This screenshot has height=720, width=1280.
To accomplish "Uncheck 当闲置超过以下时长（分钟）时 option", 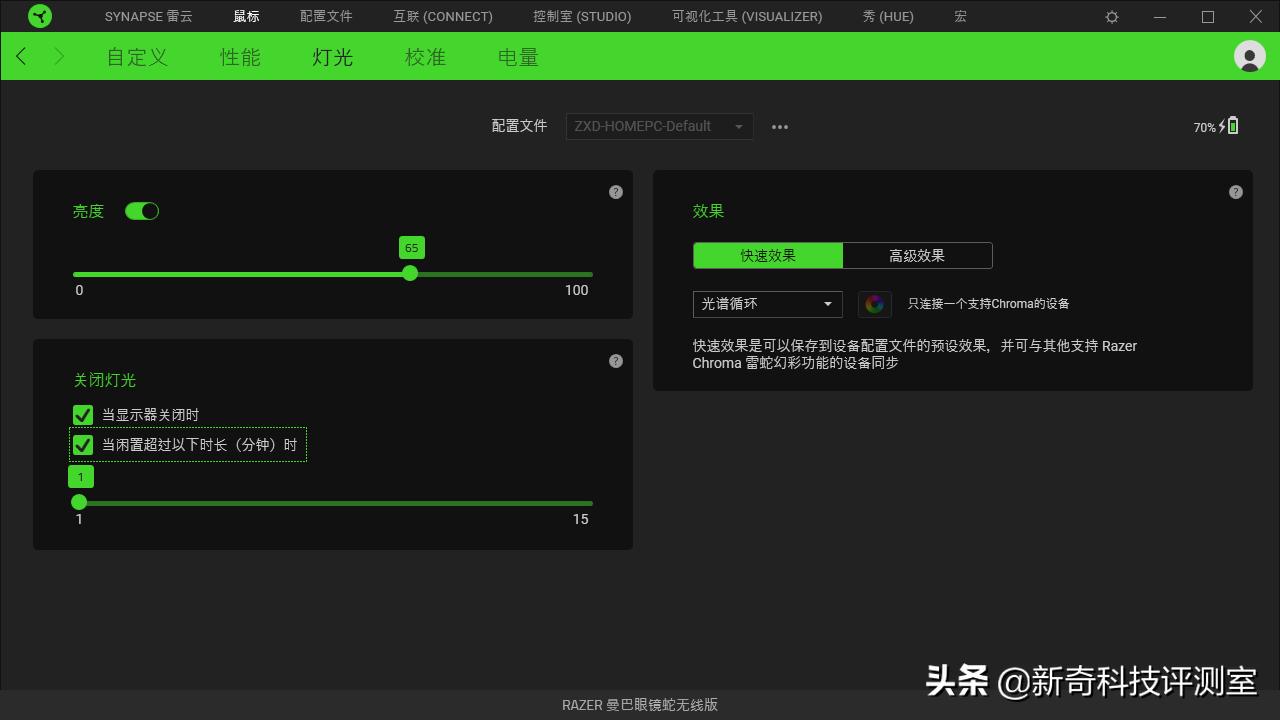I will tap(82, 444).
